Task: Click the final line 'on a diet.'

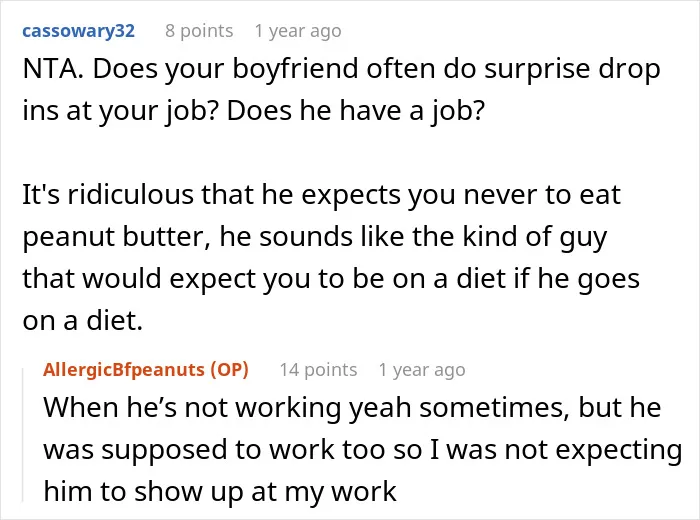Action: [83, 320]
